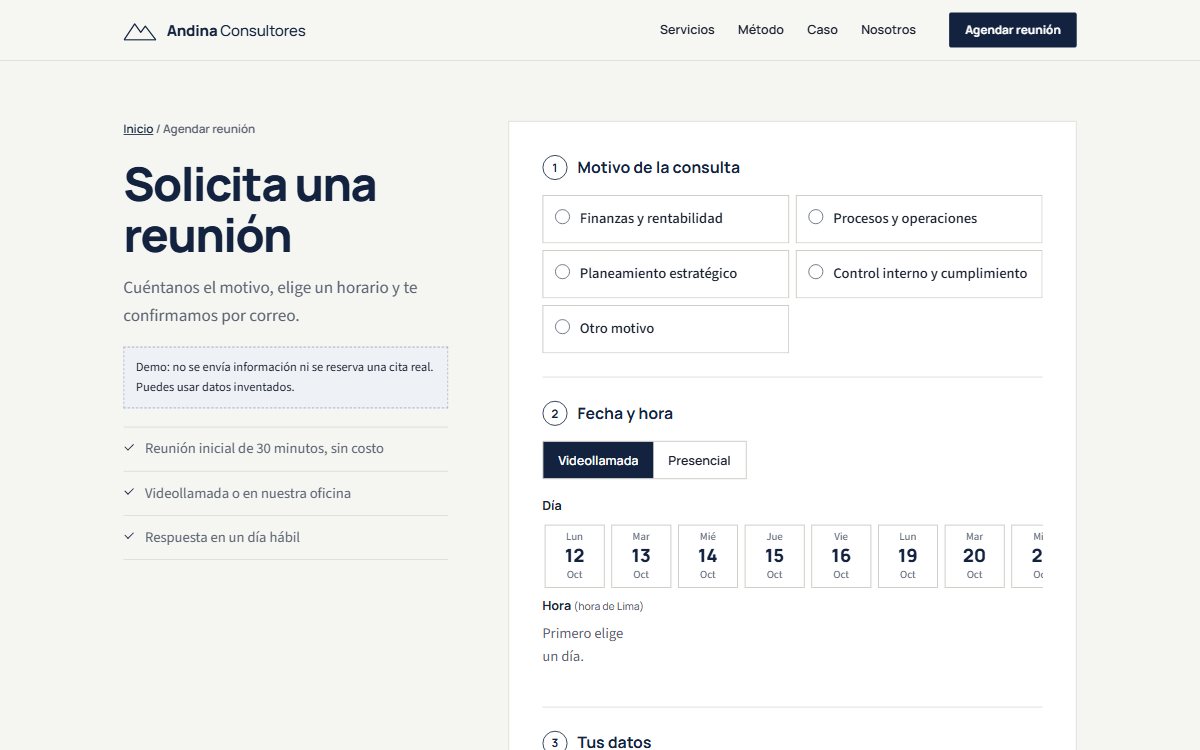Pick Tuesday 13 Oct as the day
The width and height of the screenshot is (1200, 750).
pyautogui.click(x=641, y=556)
